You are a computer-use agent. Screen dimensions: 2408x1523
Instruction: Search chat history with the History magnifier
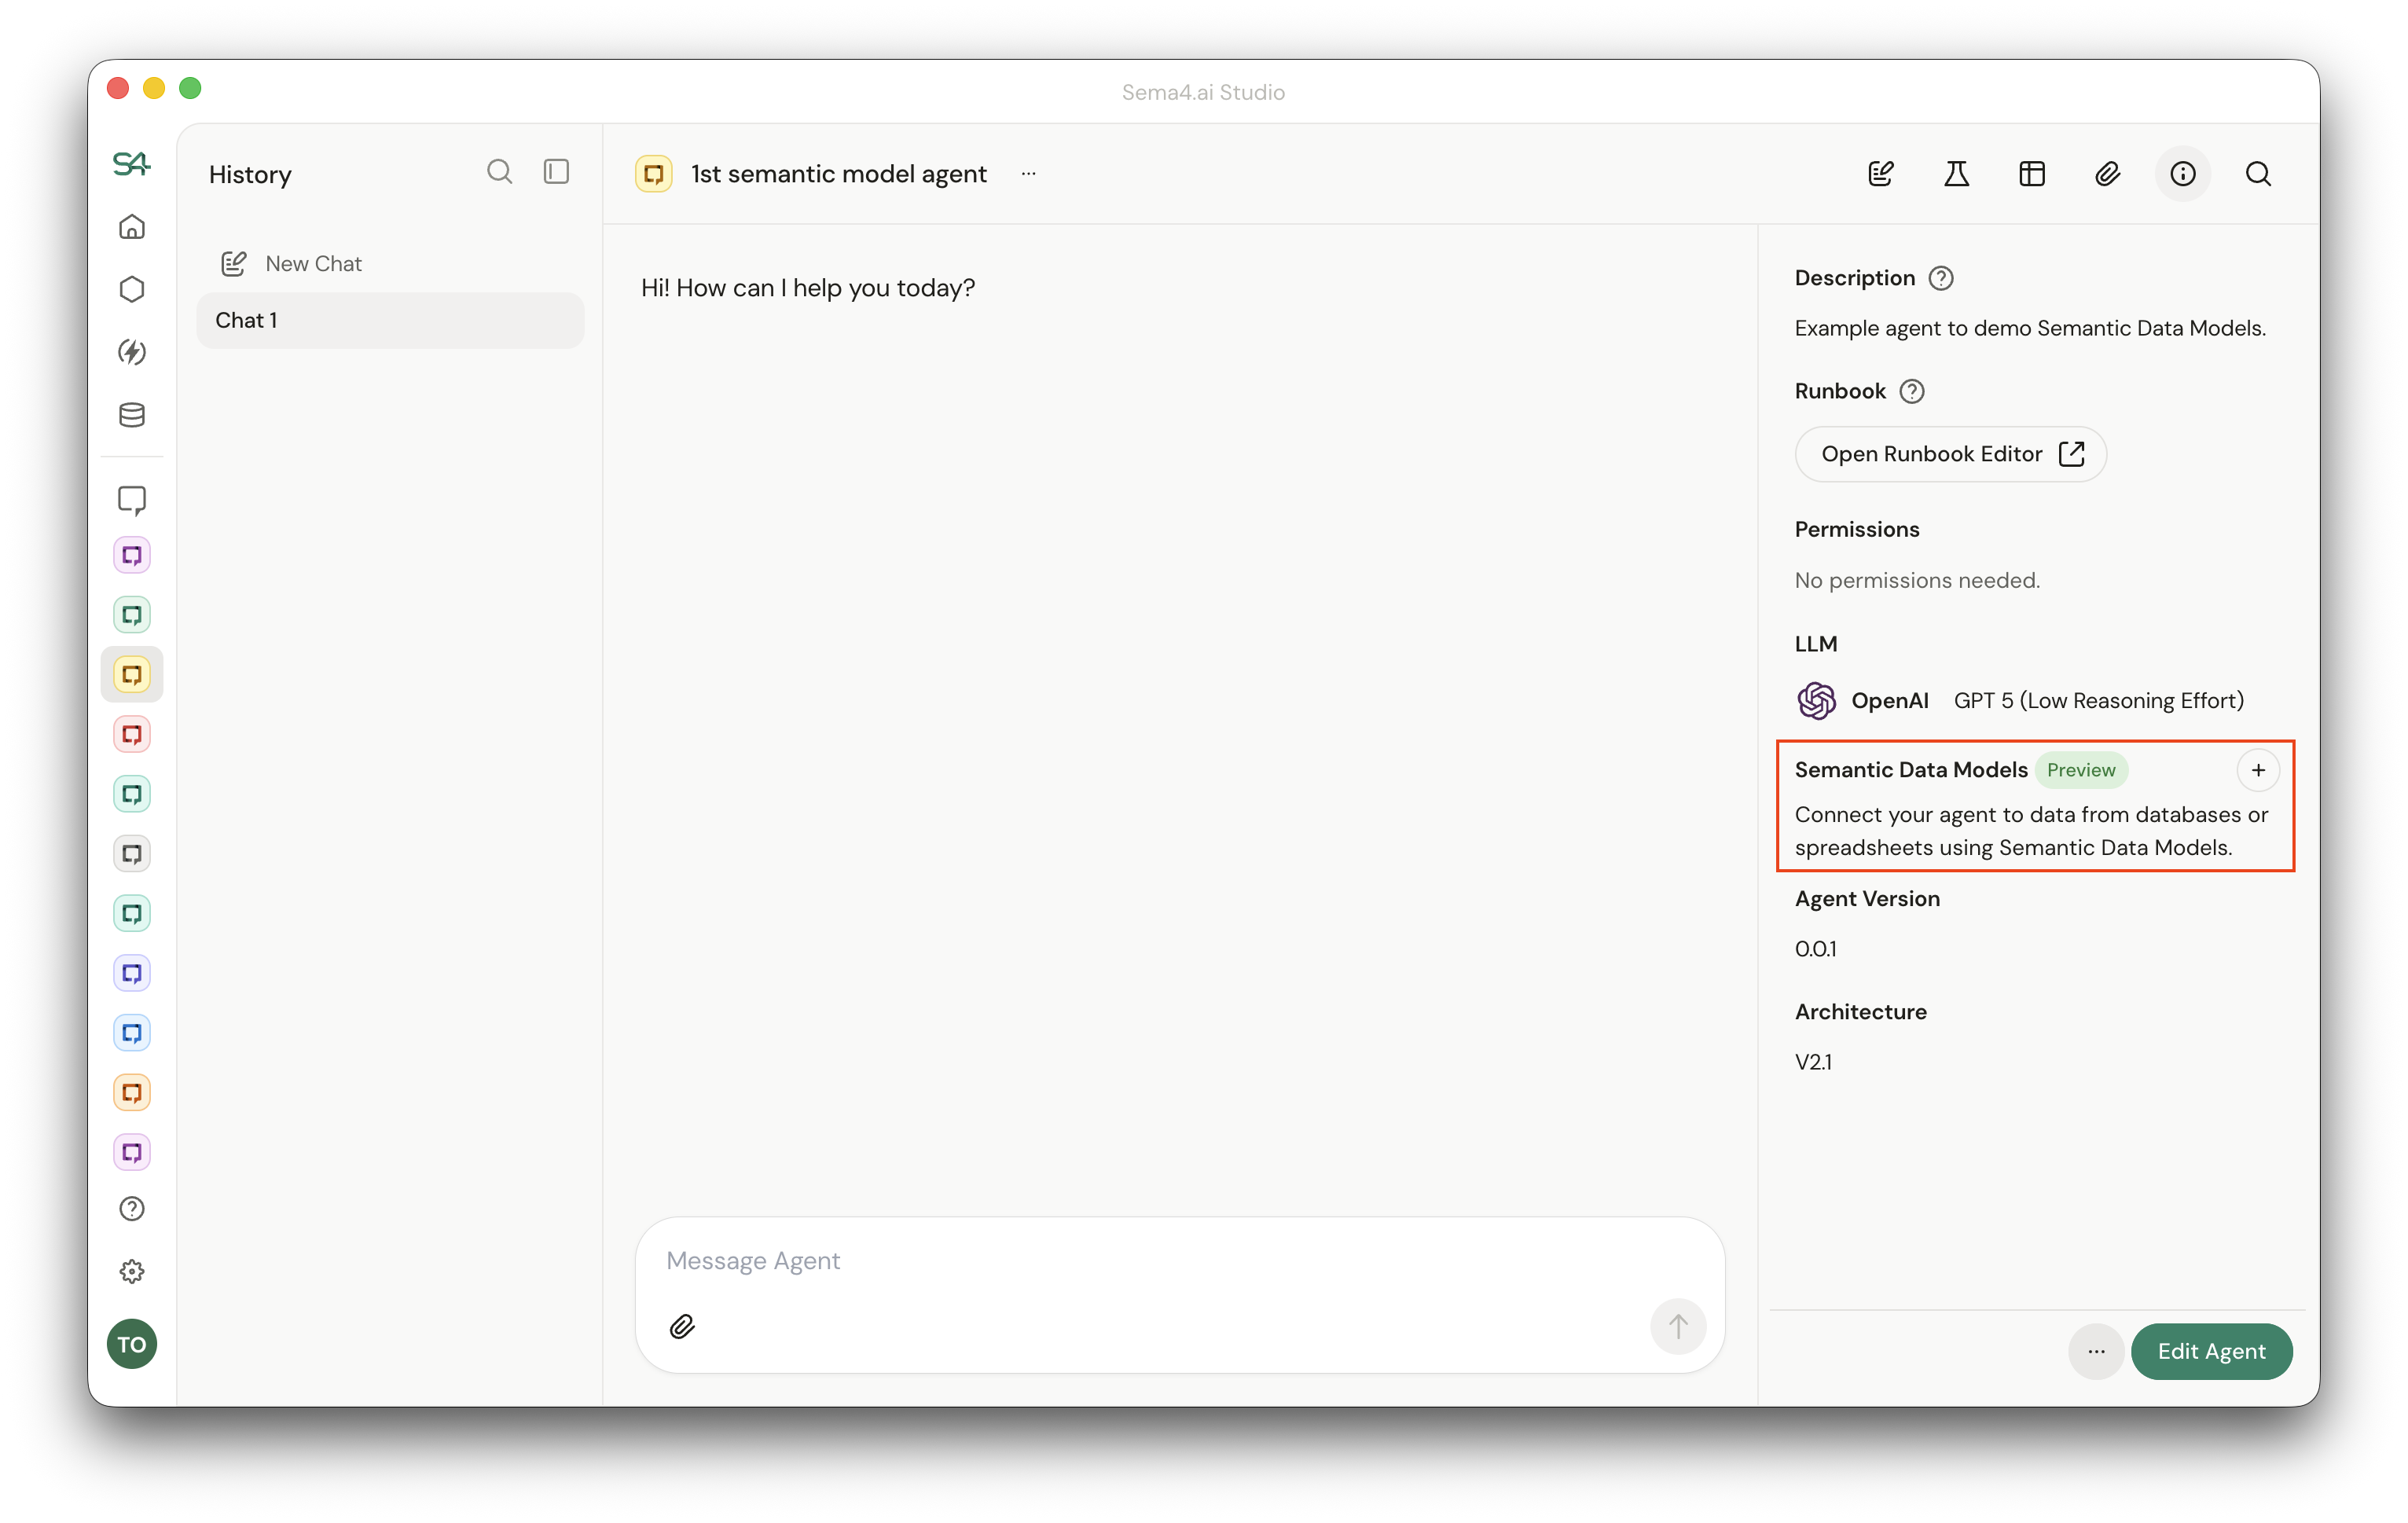(x=500, y=171)
